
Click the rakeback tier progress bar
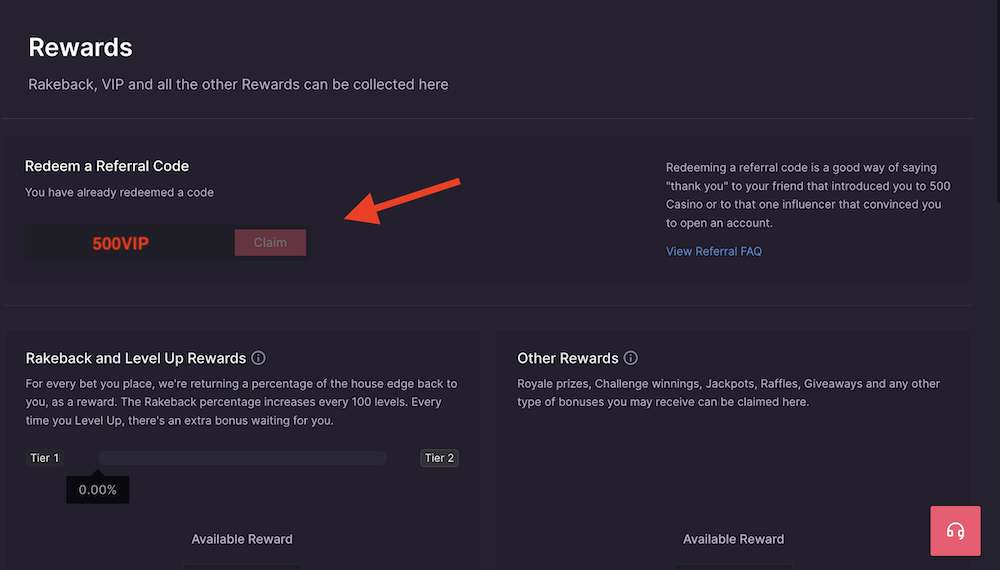coord(242,458)
